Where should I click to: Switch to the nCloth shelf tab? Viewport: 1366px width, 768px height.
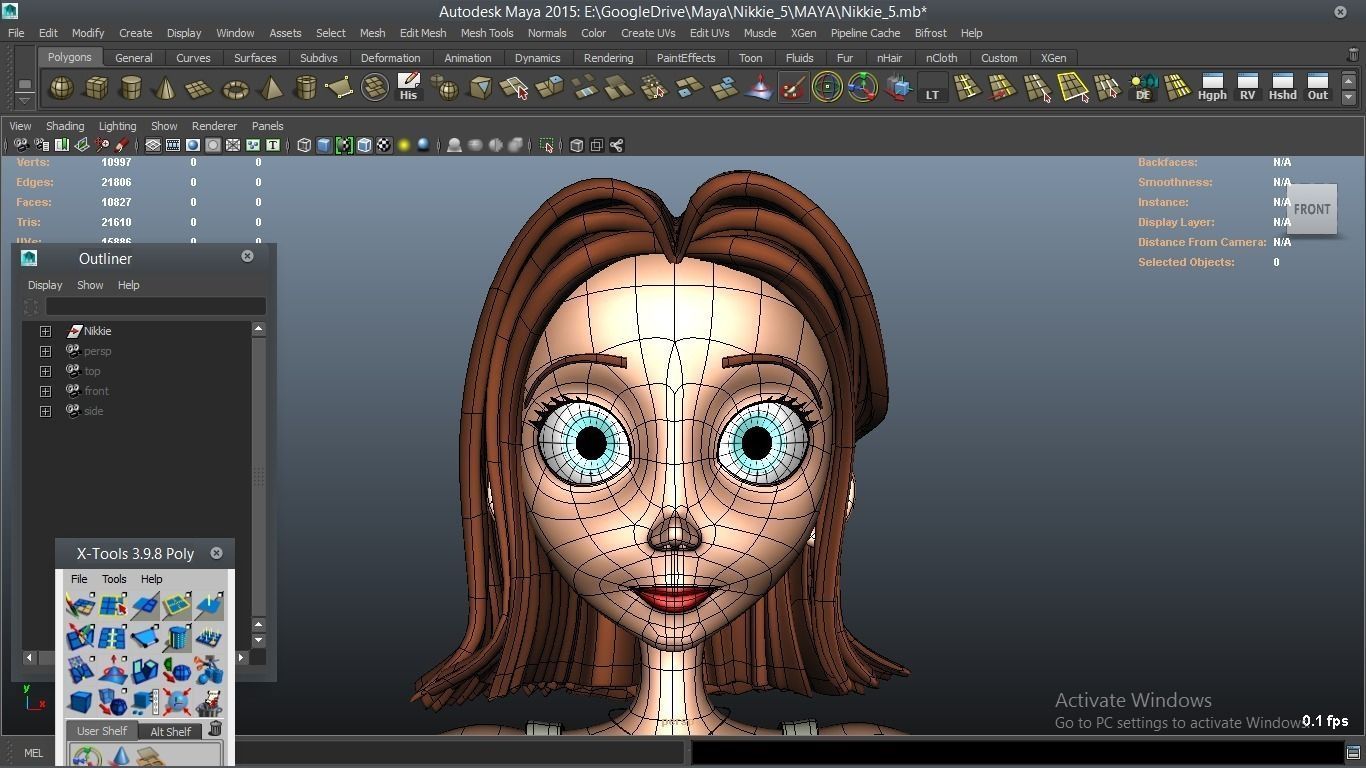click(941, 58)
